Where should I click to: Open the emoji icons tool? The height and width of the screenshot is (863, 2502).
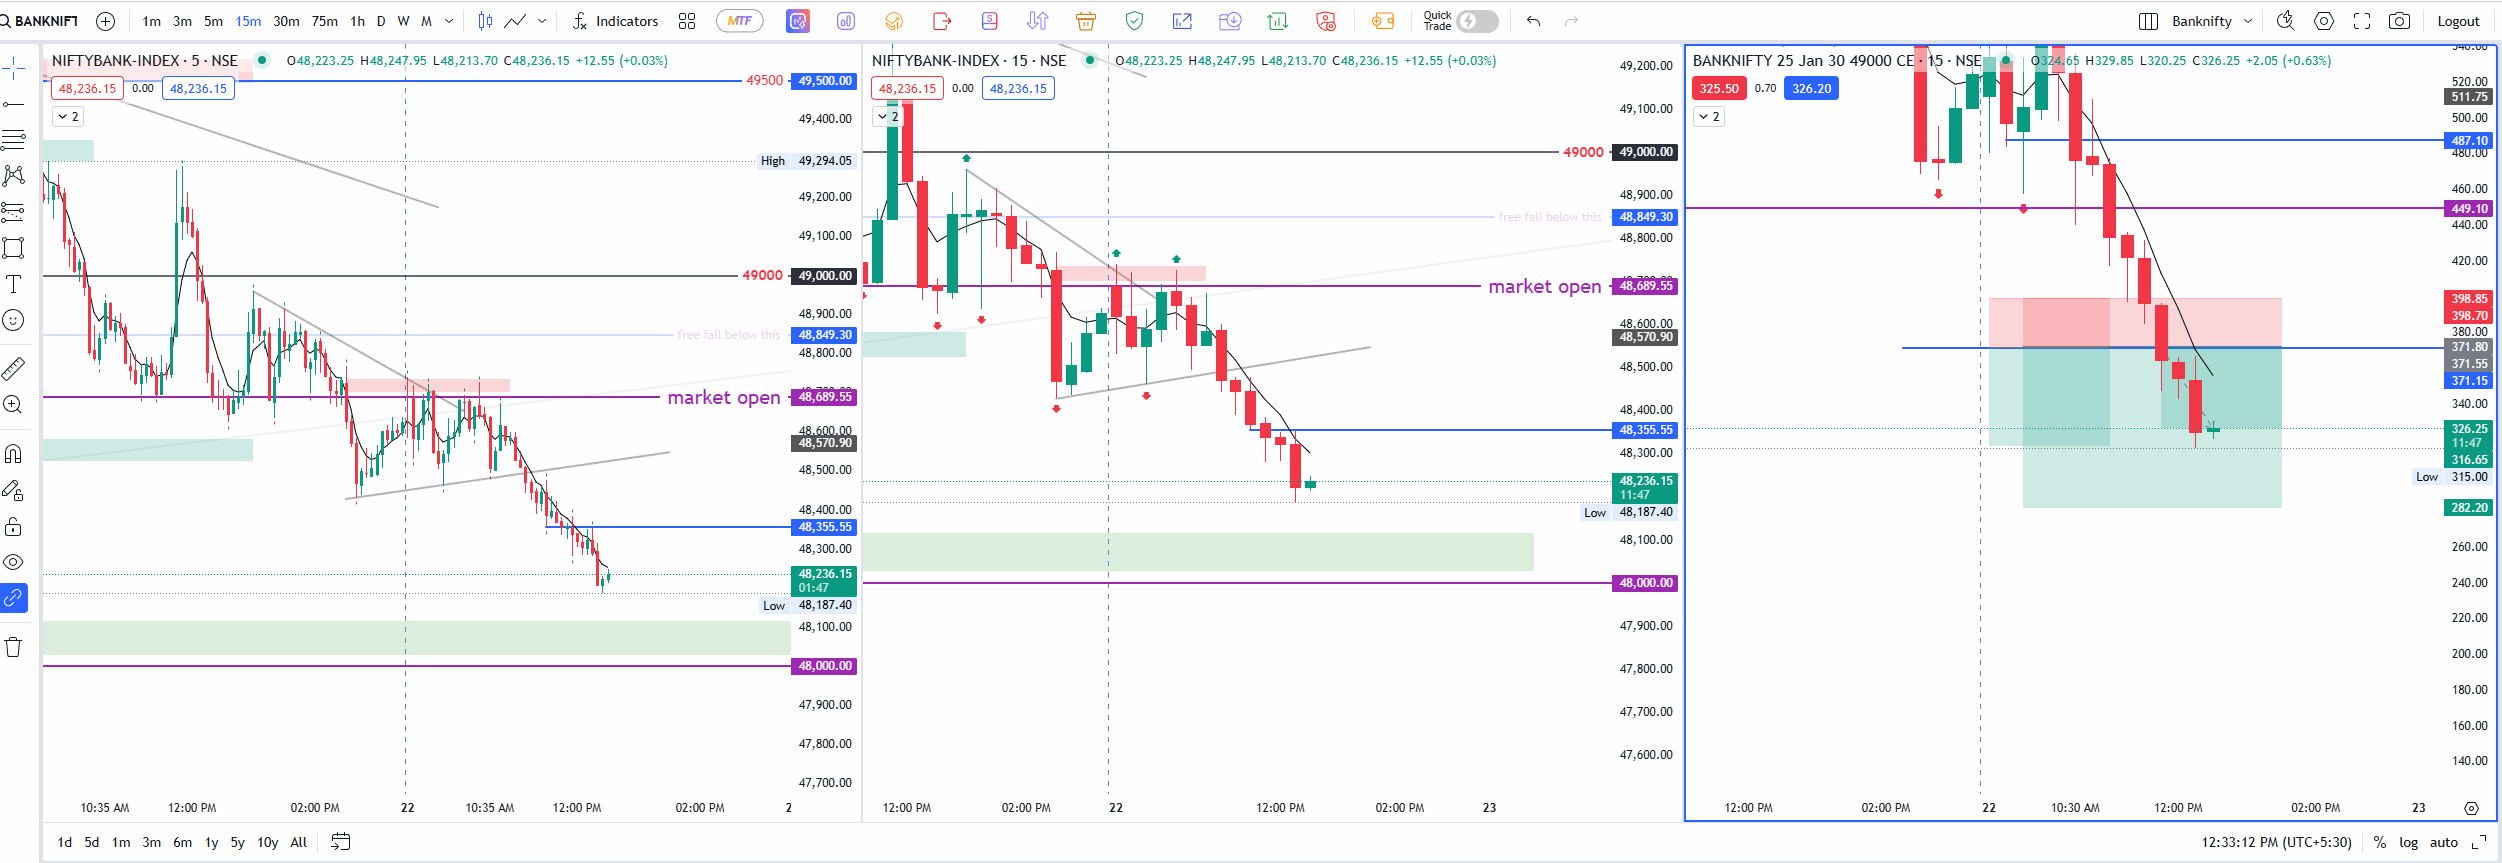pyautogui.click(x=13, y=320)
